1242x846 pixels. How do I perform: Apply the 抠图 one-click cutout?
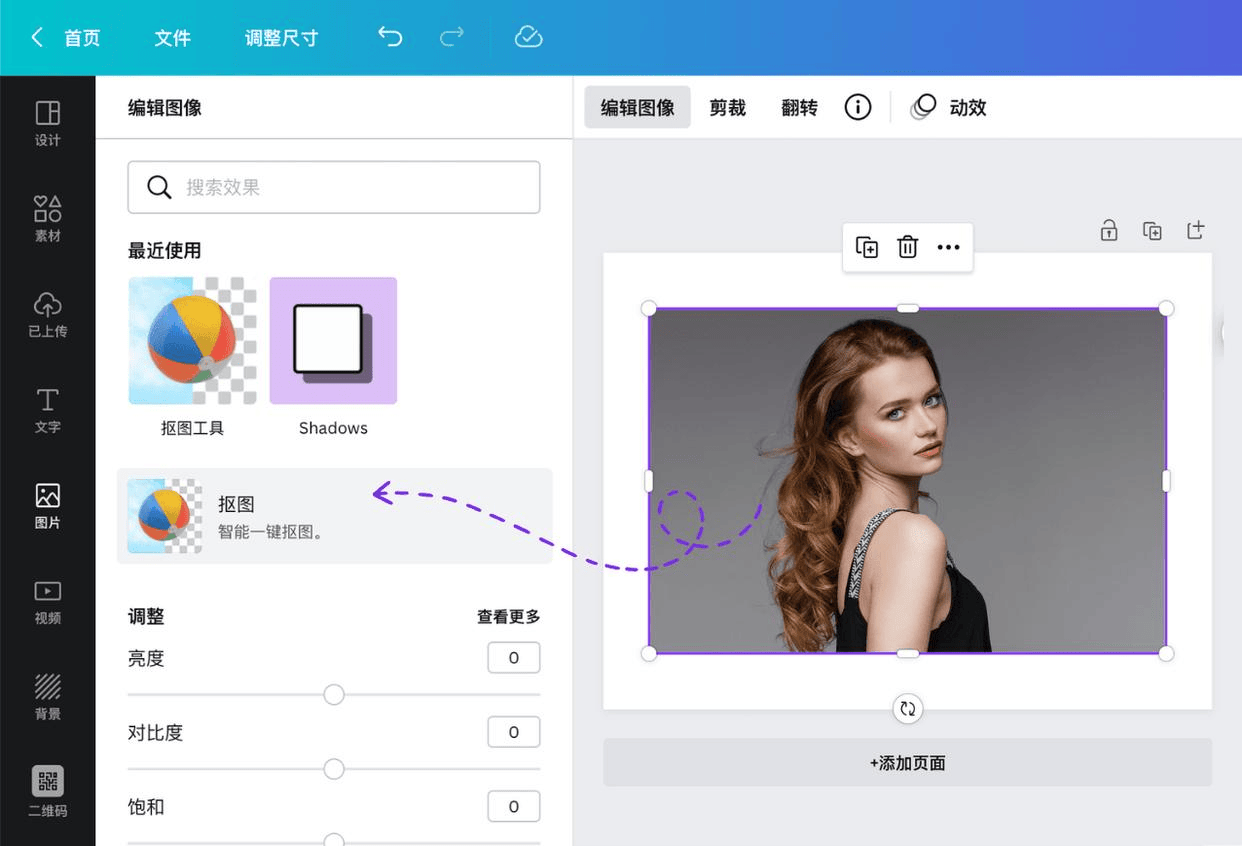click(335, 516)
